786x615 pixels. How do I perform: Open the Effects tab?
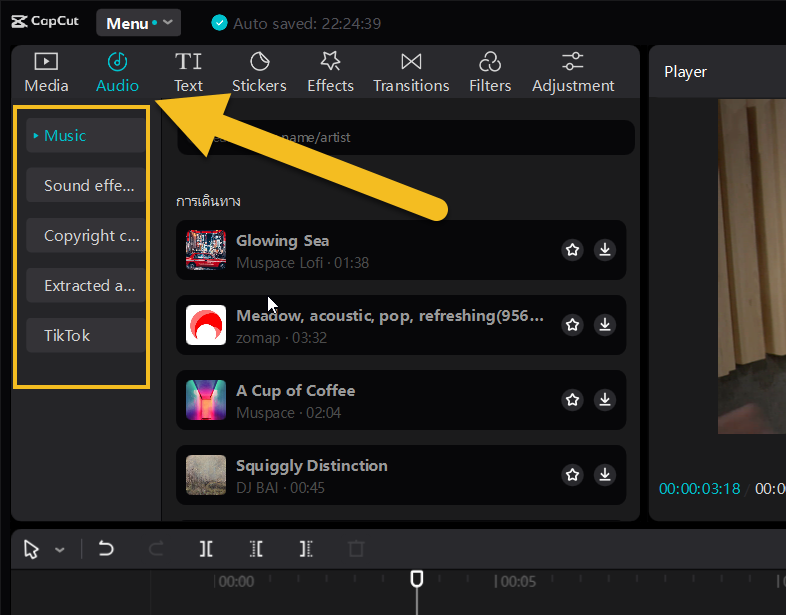[x=330, y=73]
